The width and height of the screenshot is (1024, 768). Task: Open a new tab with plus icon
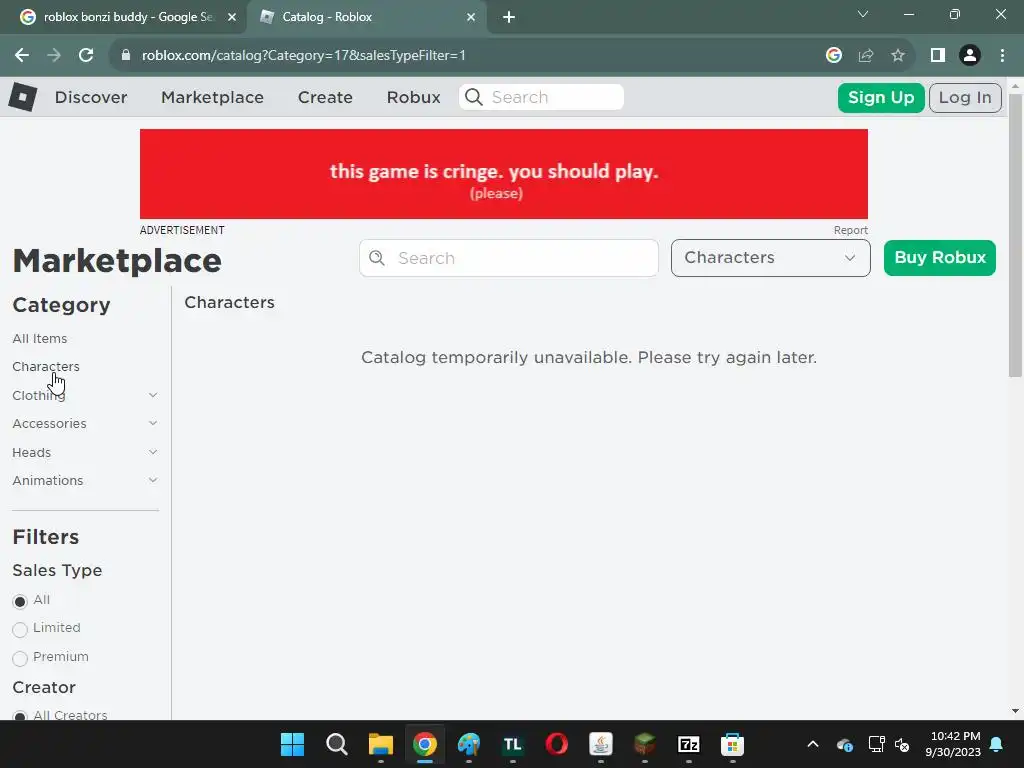[x=509, y=17]
